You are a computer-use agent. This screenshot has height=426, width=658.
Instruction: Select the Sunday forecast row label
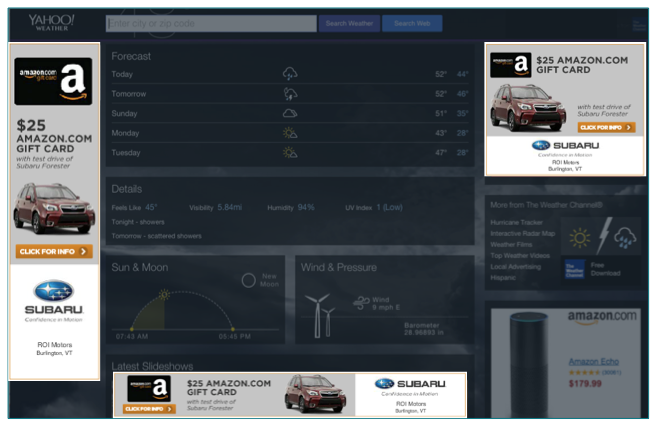(124, 113)
